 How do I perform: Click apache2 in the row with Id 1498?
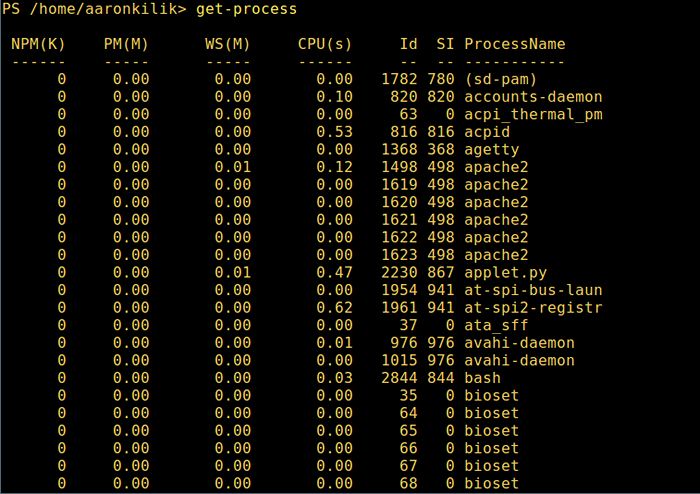[496, 167]
